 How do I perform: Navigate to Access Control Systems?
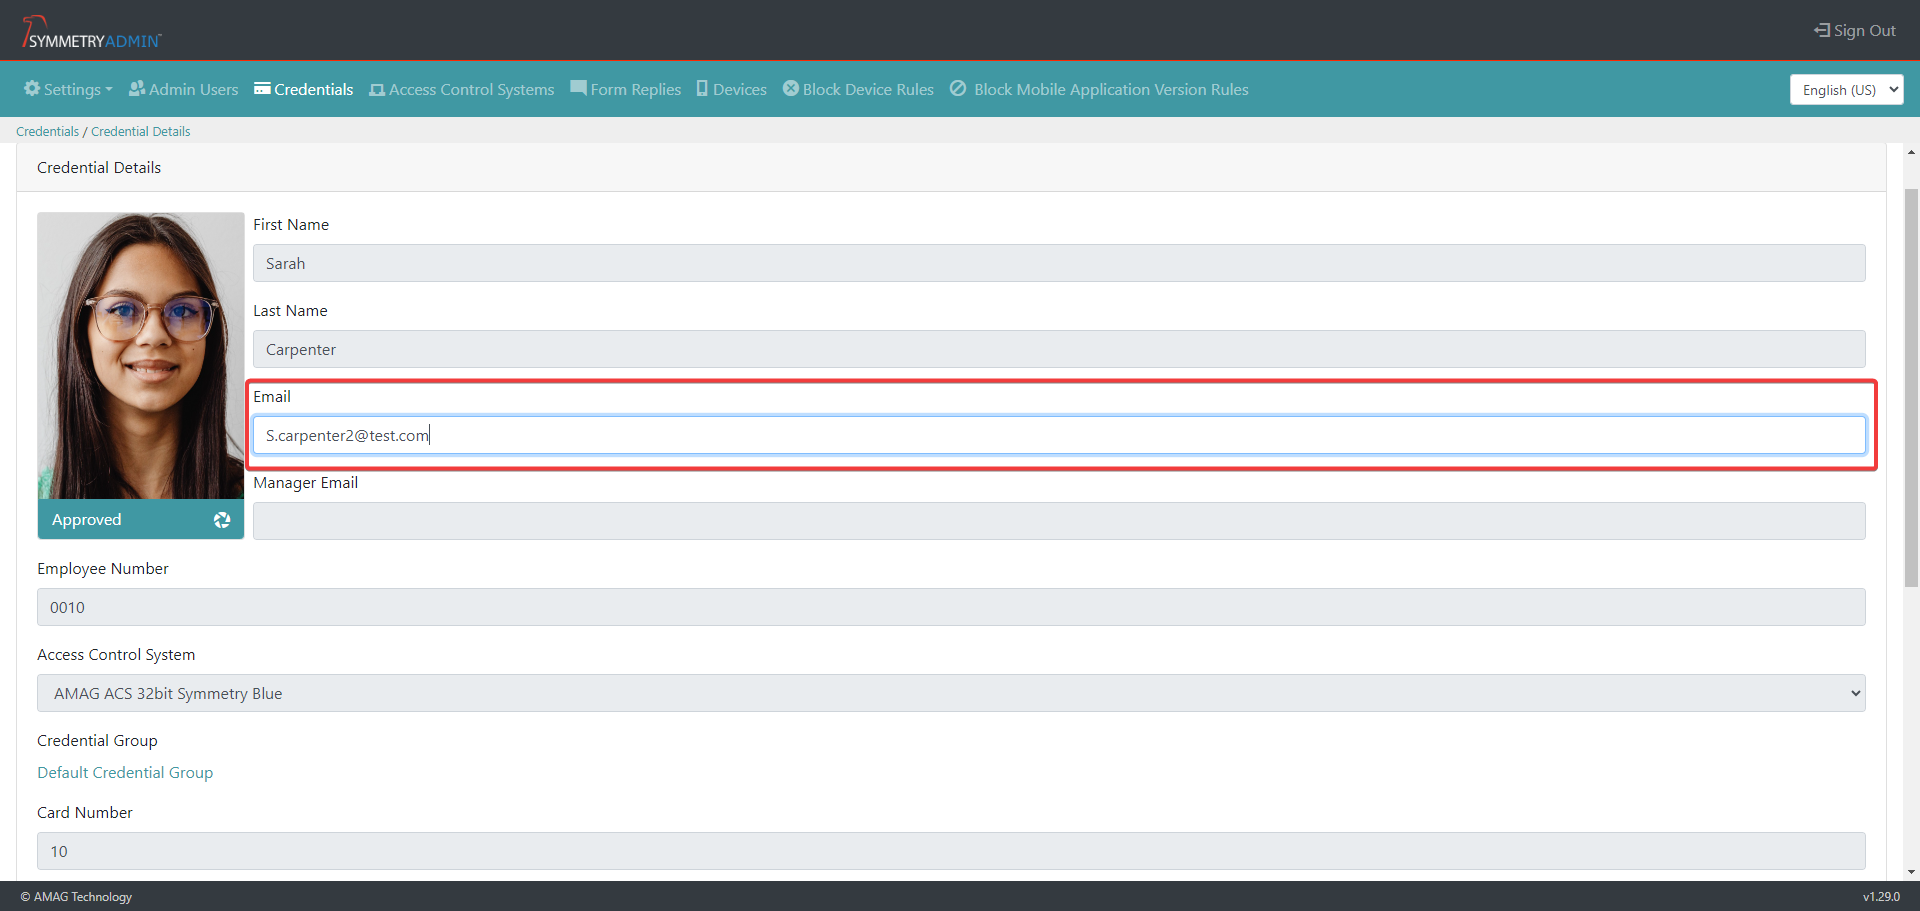coord(462,89)
